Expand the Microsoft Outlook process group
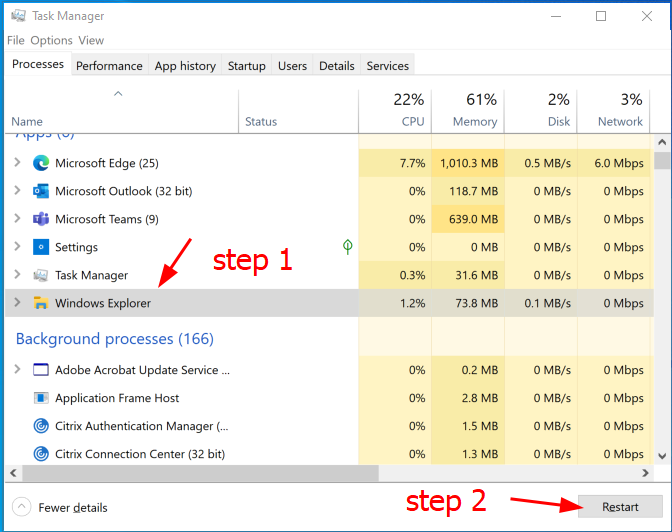672x532 pixels. (17, 190)
